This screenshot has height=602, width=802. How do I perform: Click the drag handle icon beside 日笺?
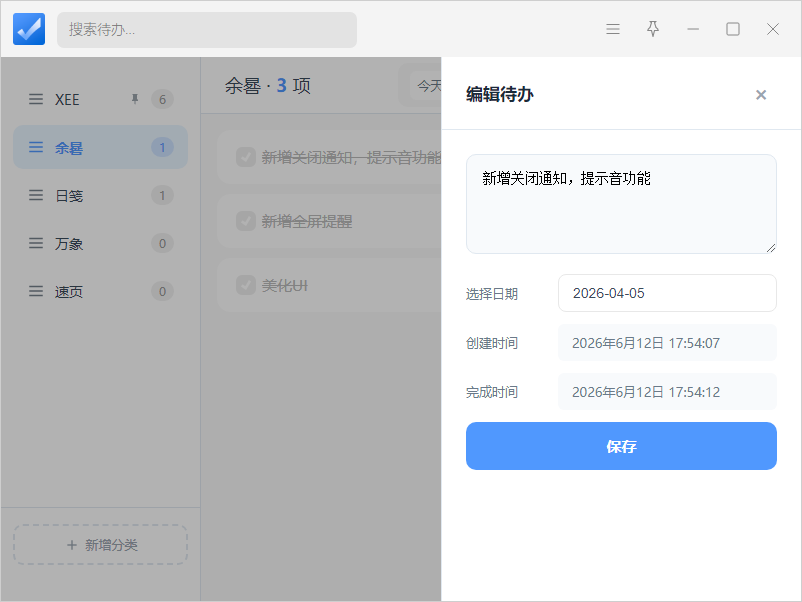point(36,195)
